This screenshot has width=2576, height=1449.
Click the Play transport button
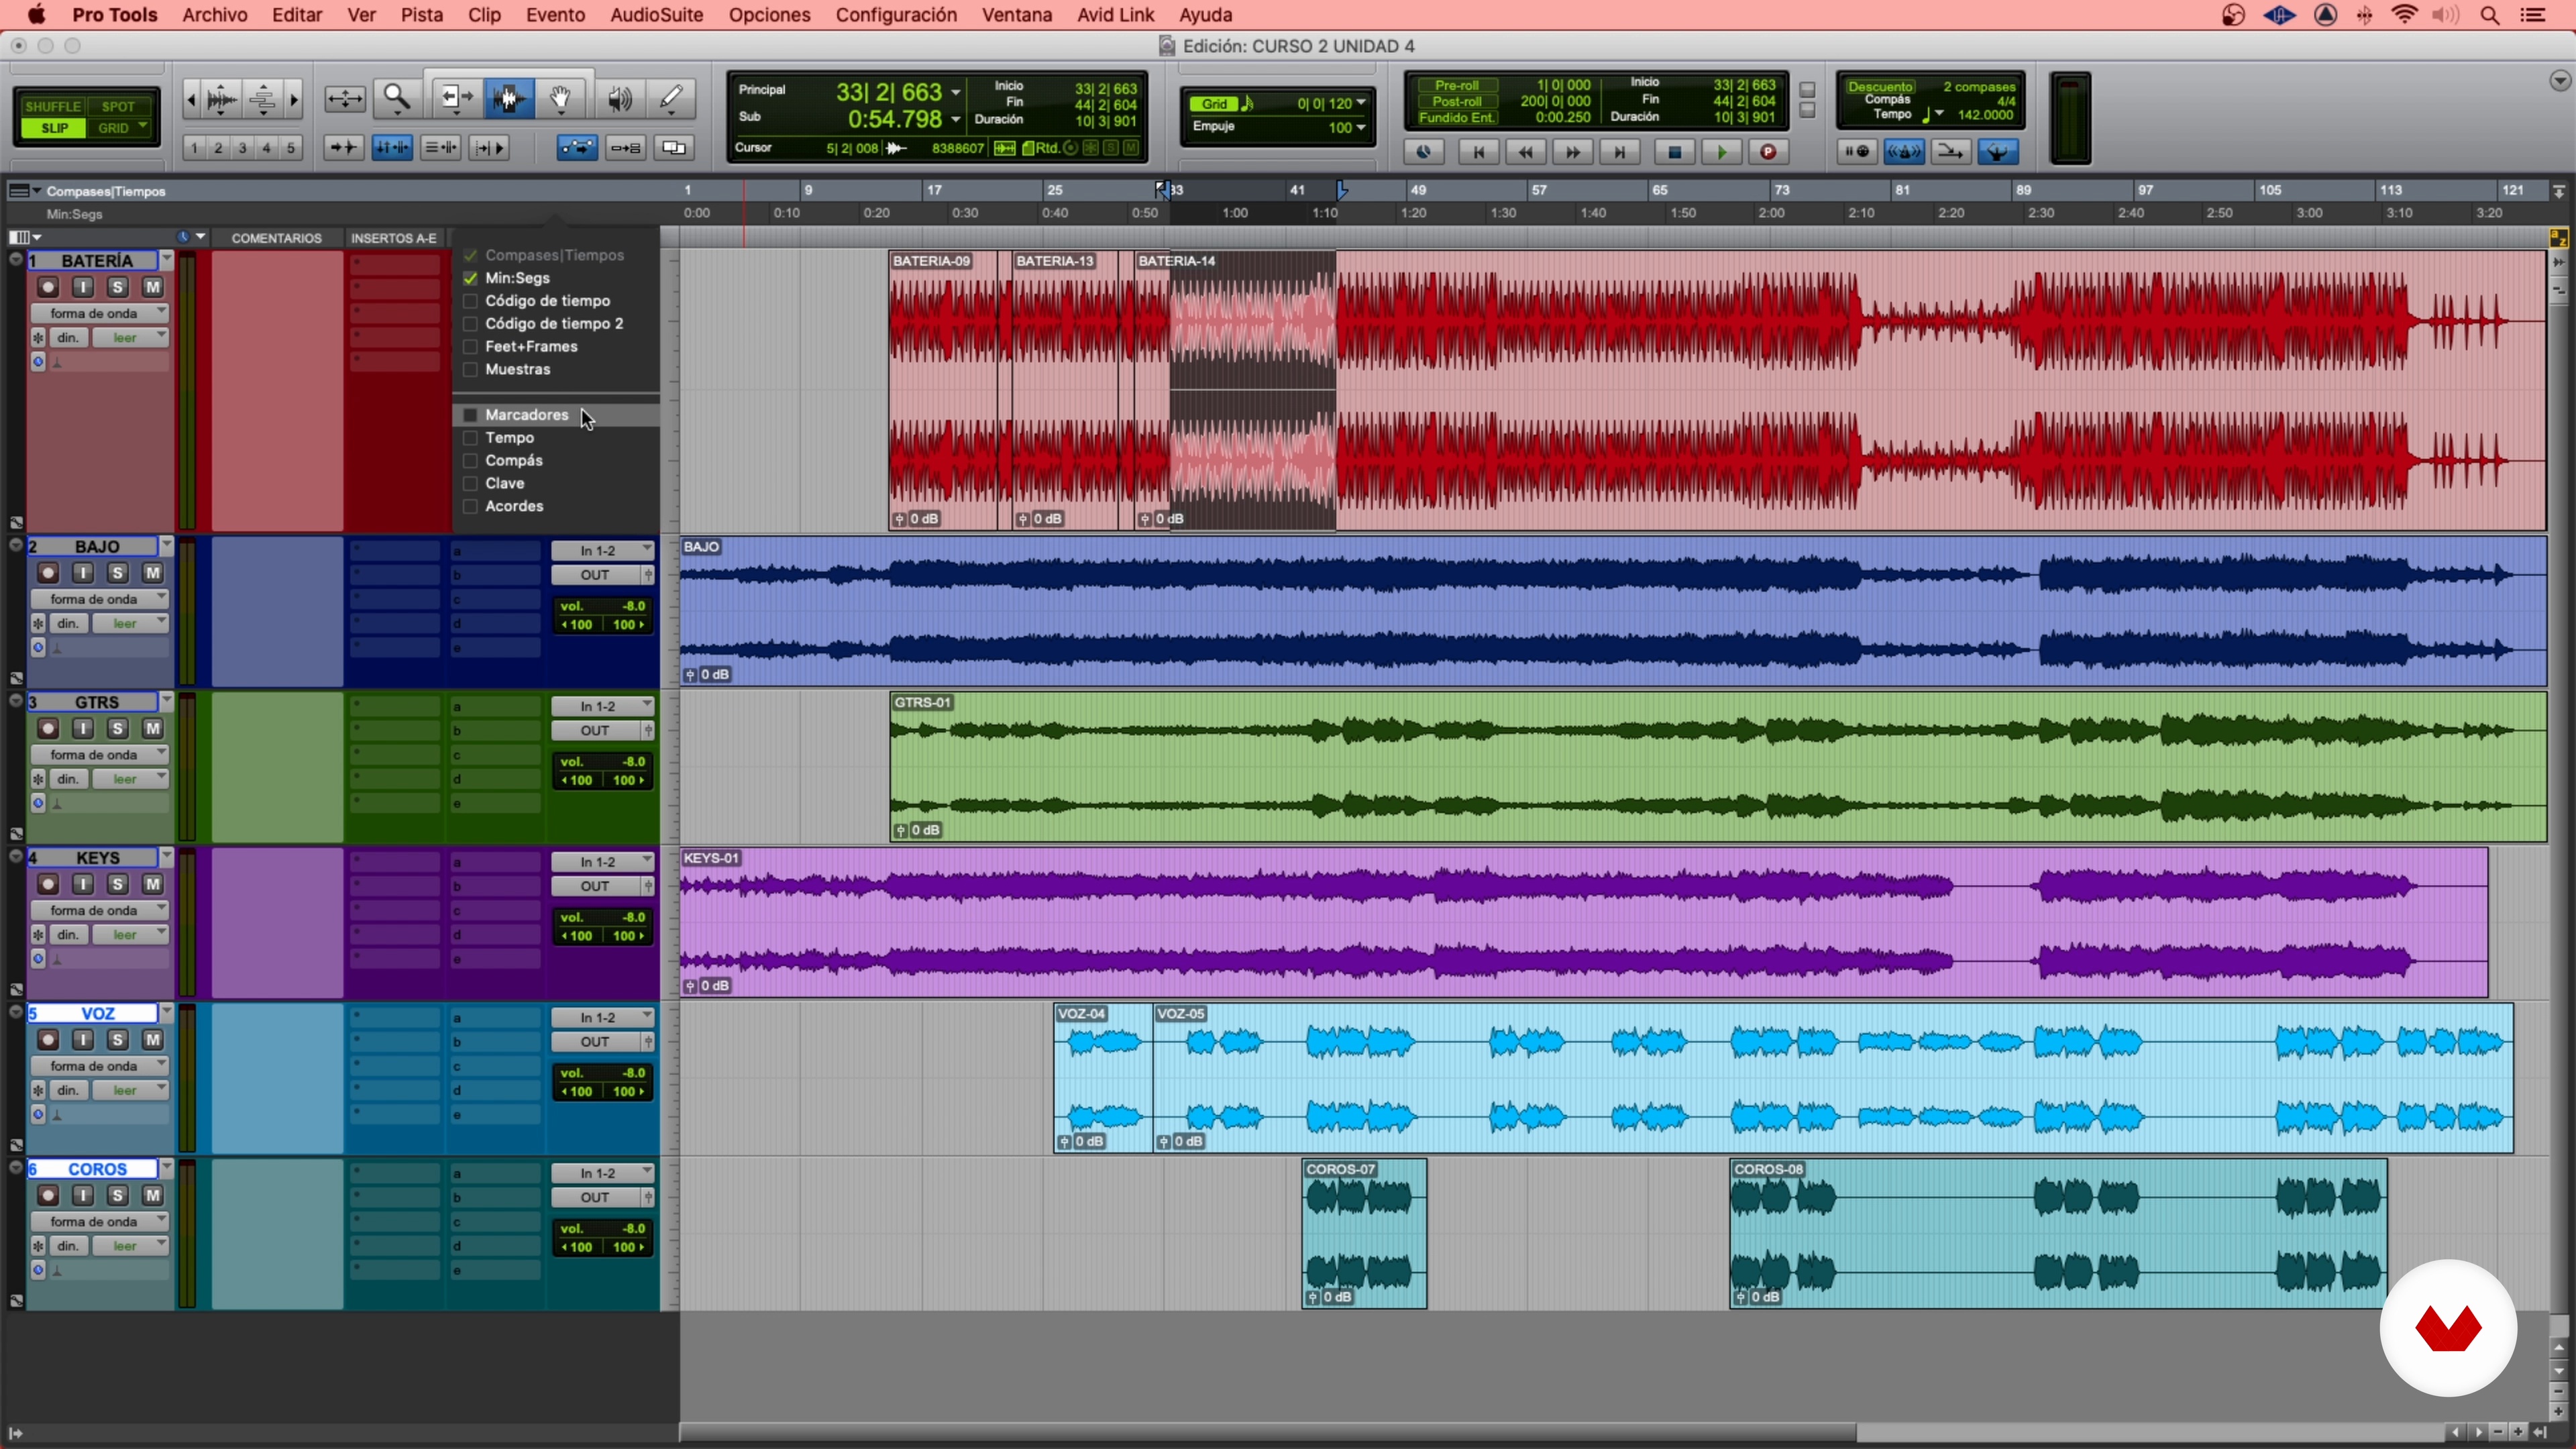[x=1721, y=152]
